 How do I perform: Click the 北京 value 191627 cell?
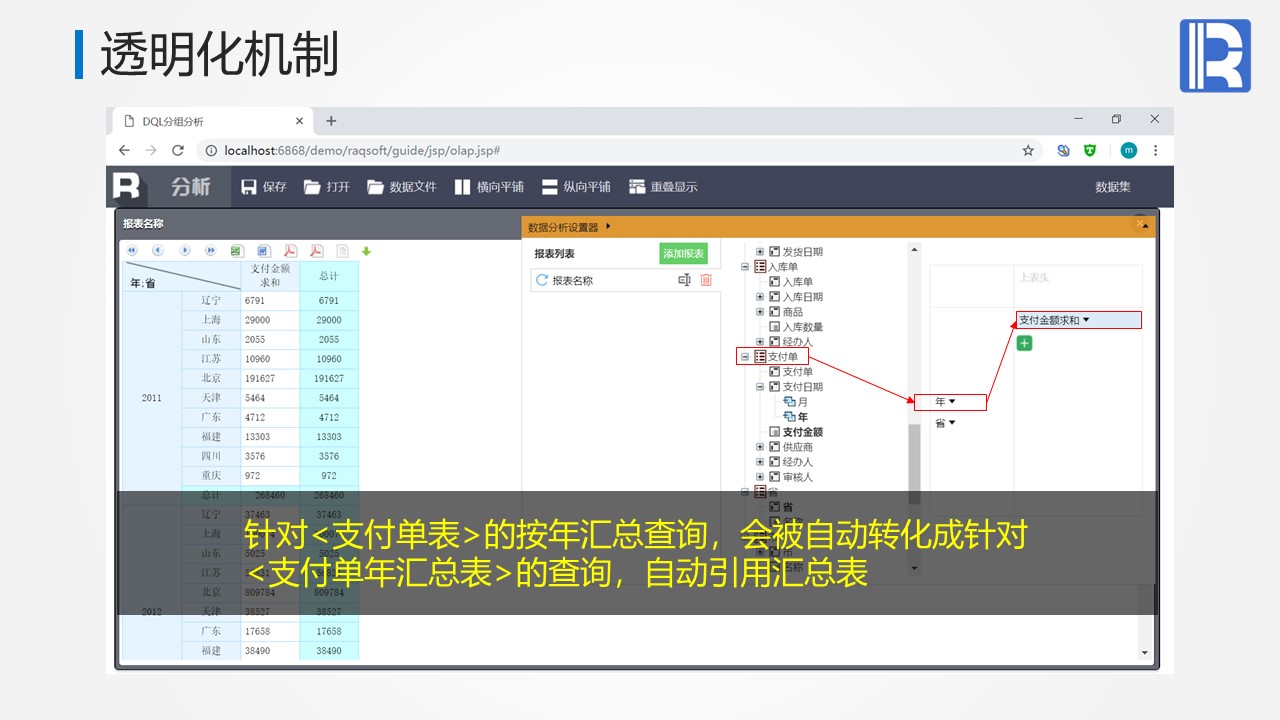(x=270, y=378)
